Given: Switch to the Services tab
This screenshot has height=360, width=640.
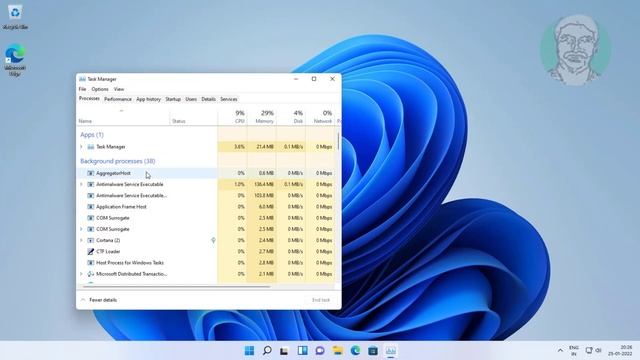Looking at the screenshot, I should click(x=229, y=99).
